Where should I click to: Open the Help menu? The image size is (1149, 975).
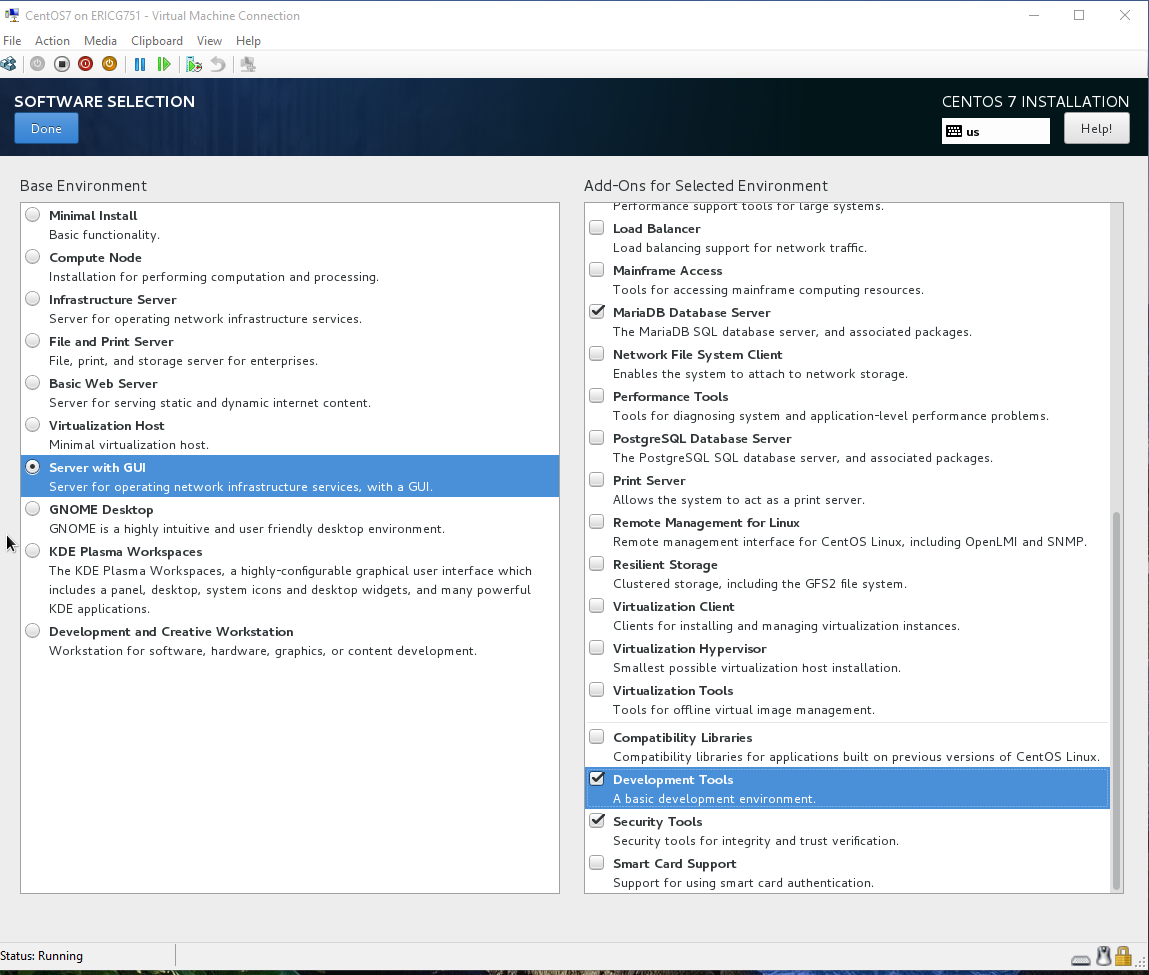pyautogui.click(x=248, y=41)
